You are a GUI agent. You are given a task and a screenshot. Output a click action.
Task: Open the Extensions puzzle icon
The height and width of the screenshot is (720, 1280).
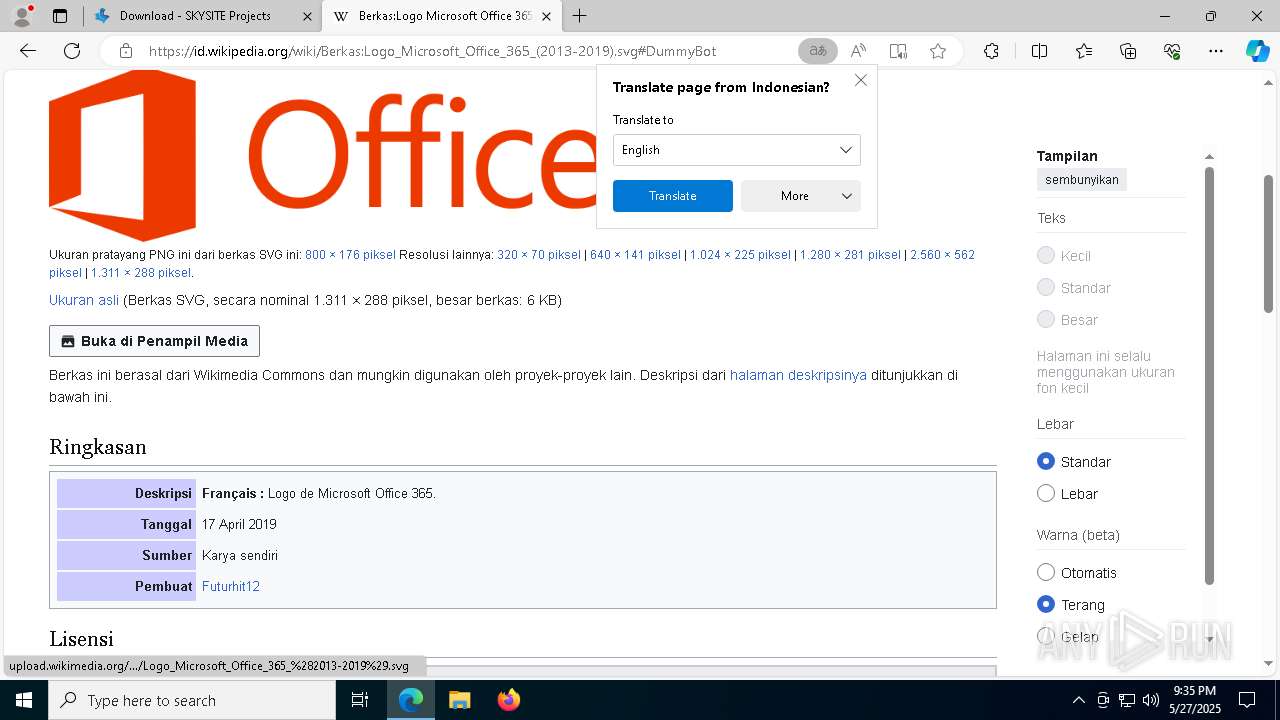click(x=991, y=51)
